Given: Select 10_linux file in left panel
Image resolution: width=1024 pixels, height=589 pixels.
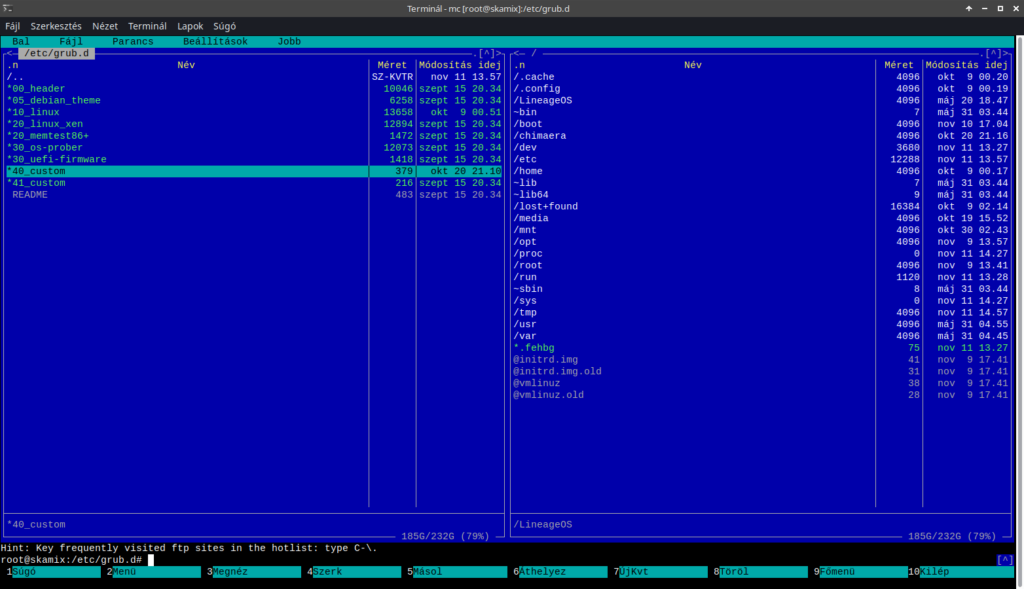Looking at the screenshot, I should (253, 112).
